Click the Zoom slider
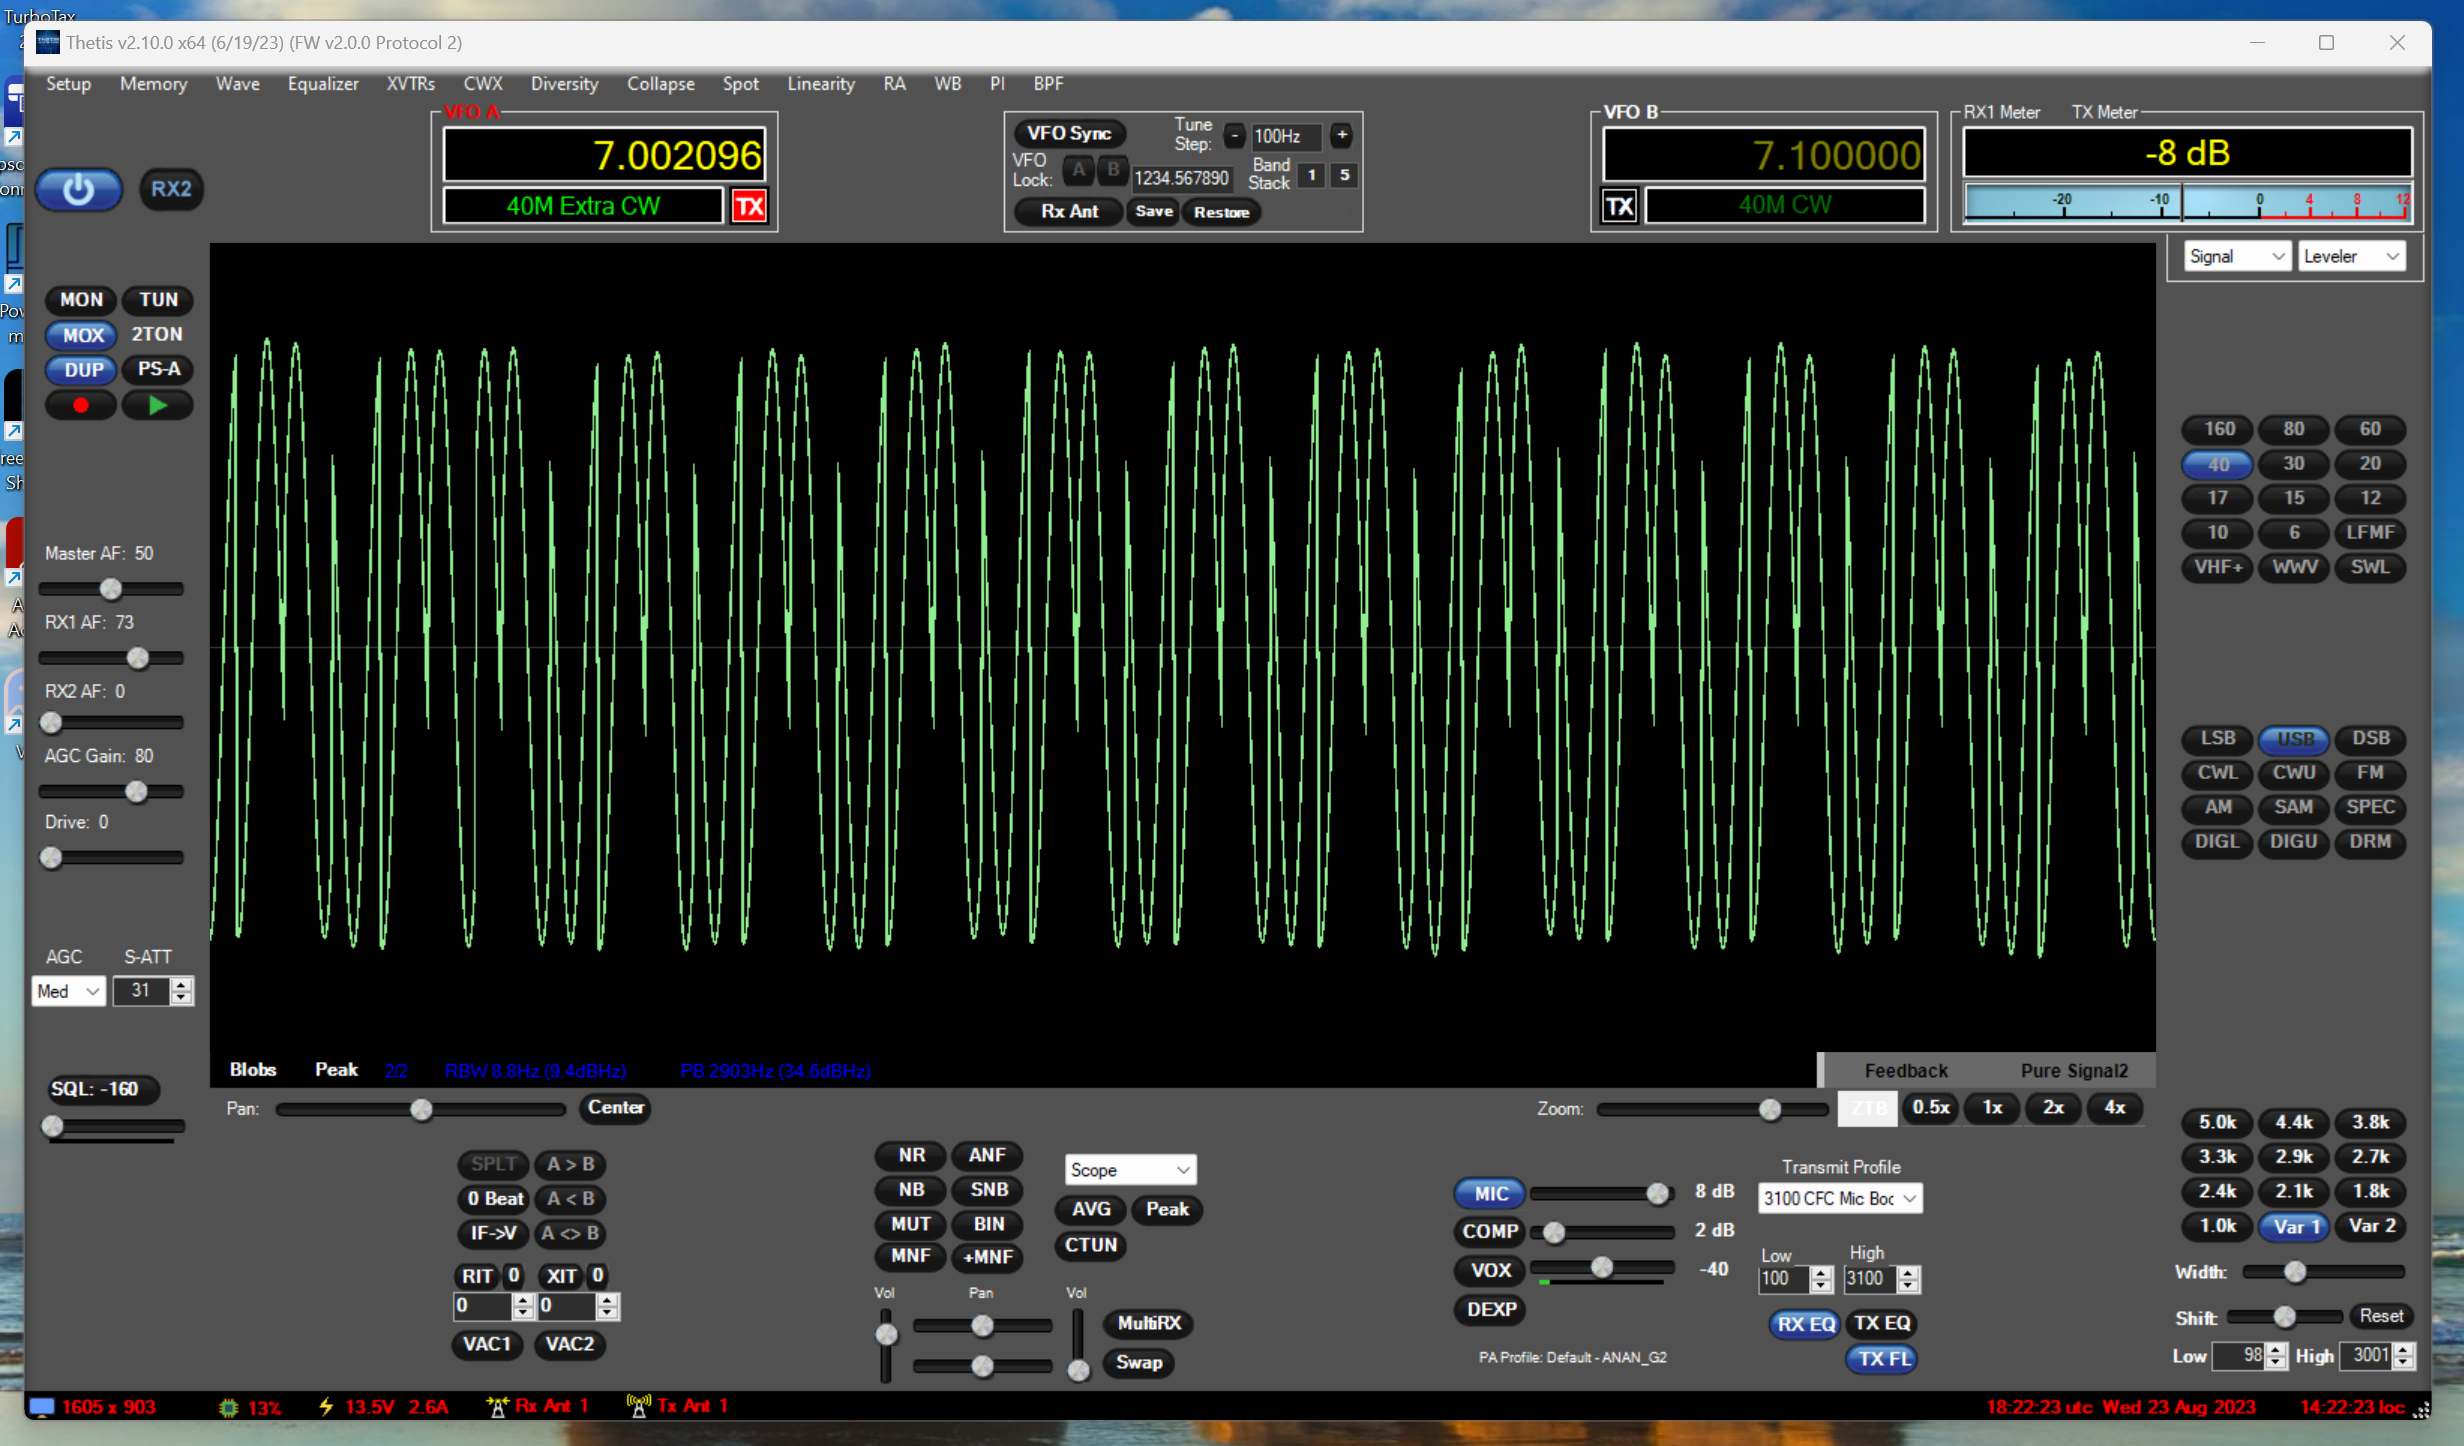 tap(1712, 1109)
